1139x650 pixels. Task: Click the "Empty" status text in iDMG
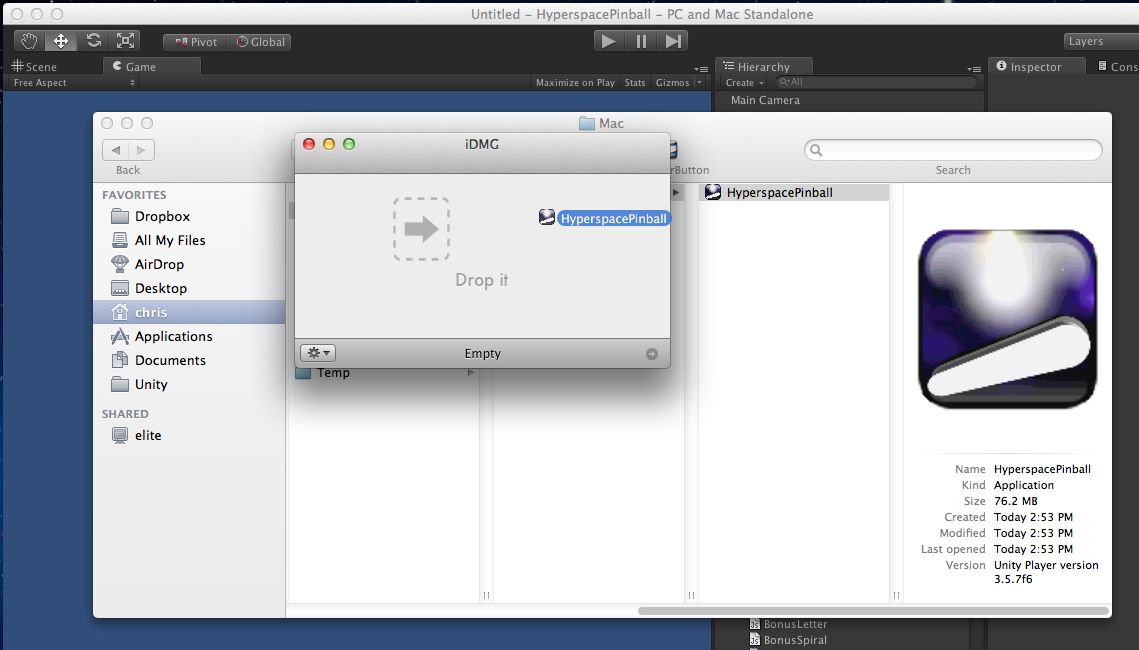(482, 354)
